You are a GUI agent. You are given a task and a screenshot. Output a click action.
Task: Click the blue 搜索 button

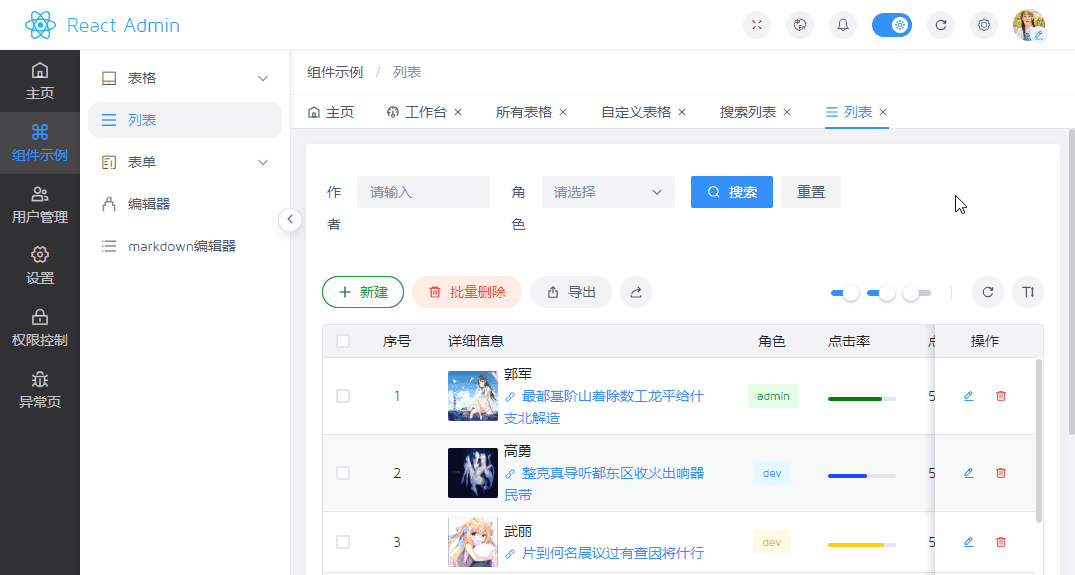click(731, 192)
